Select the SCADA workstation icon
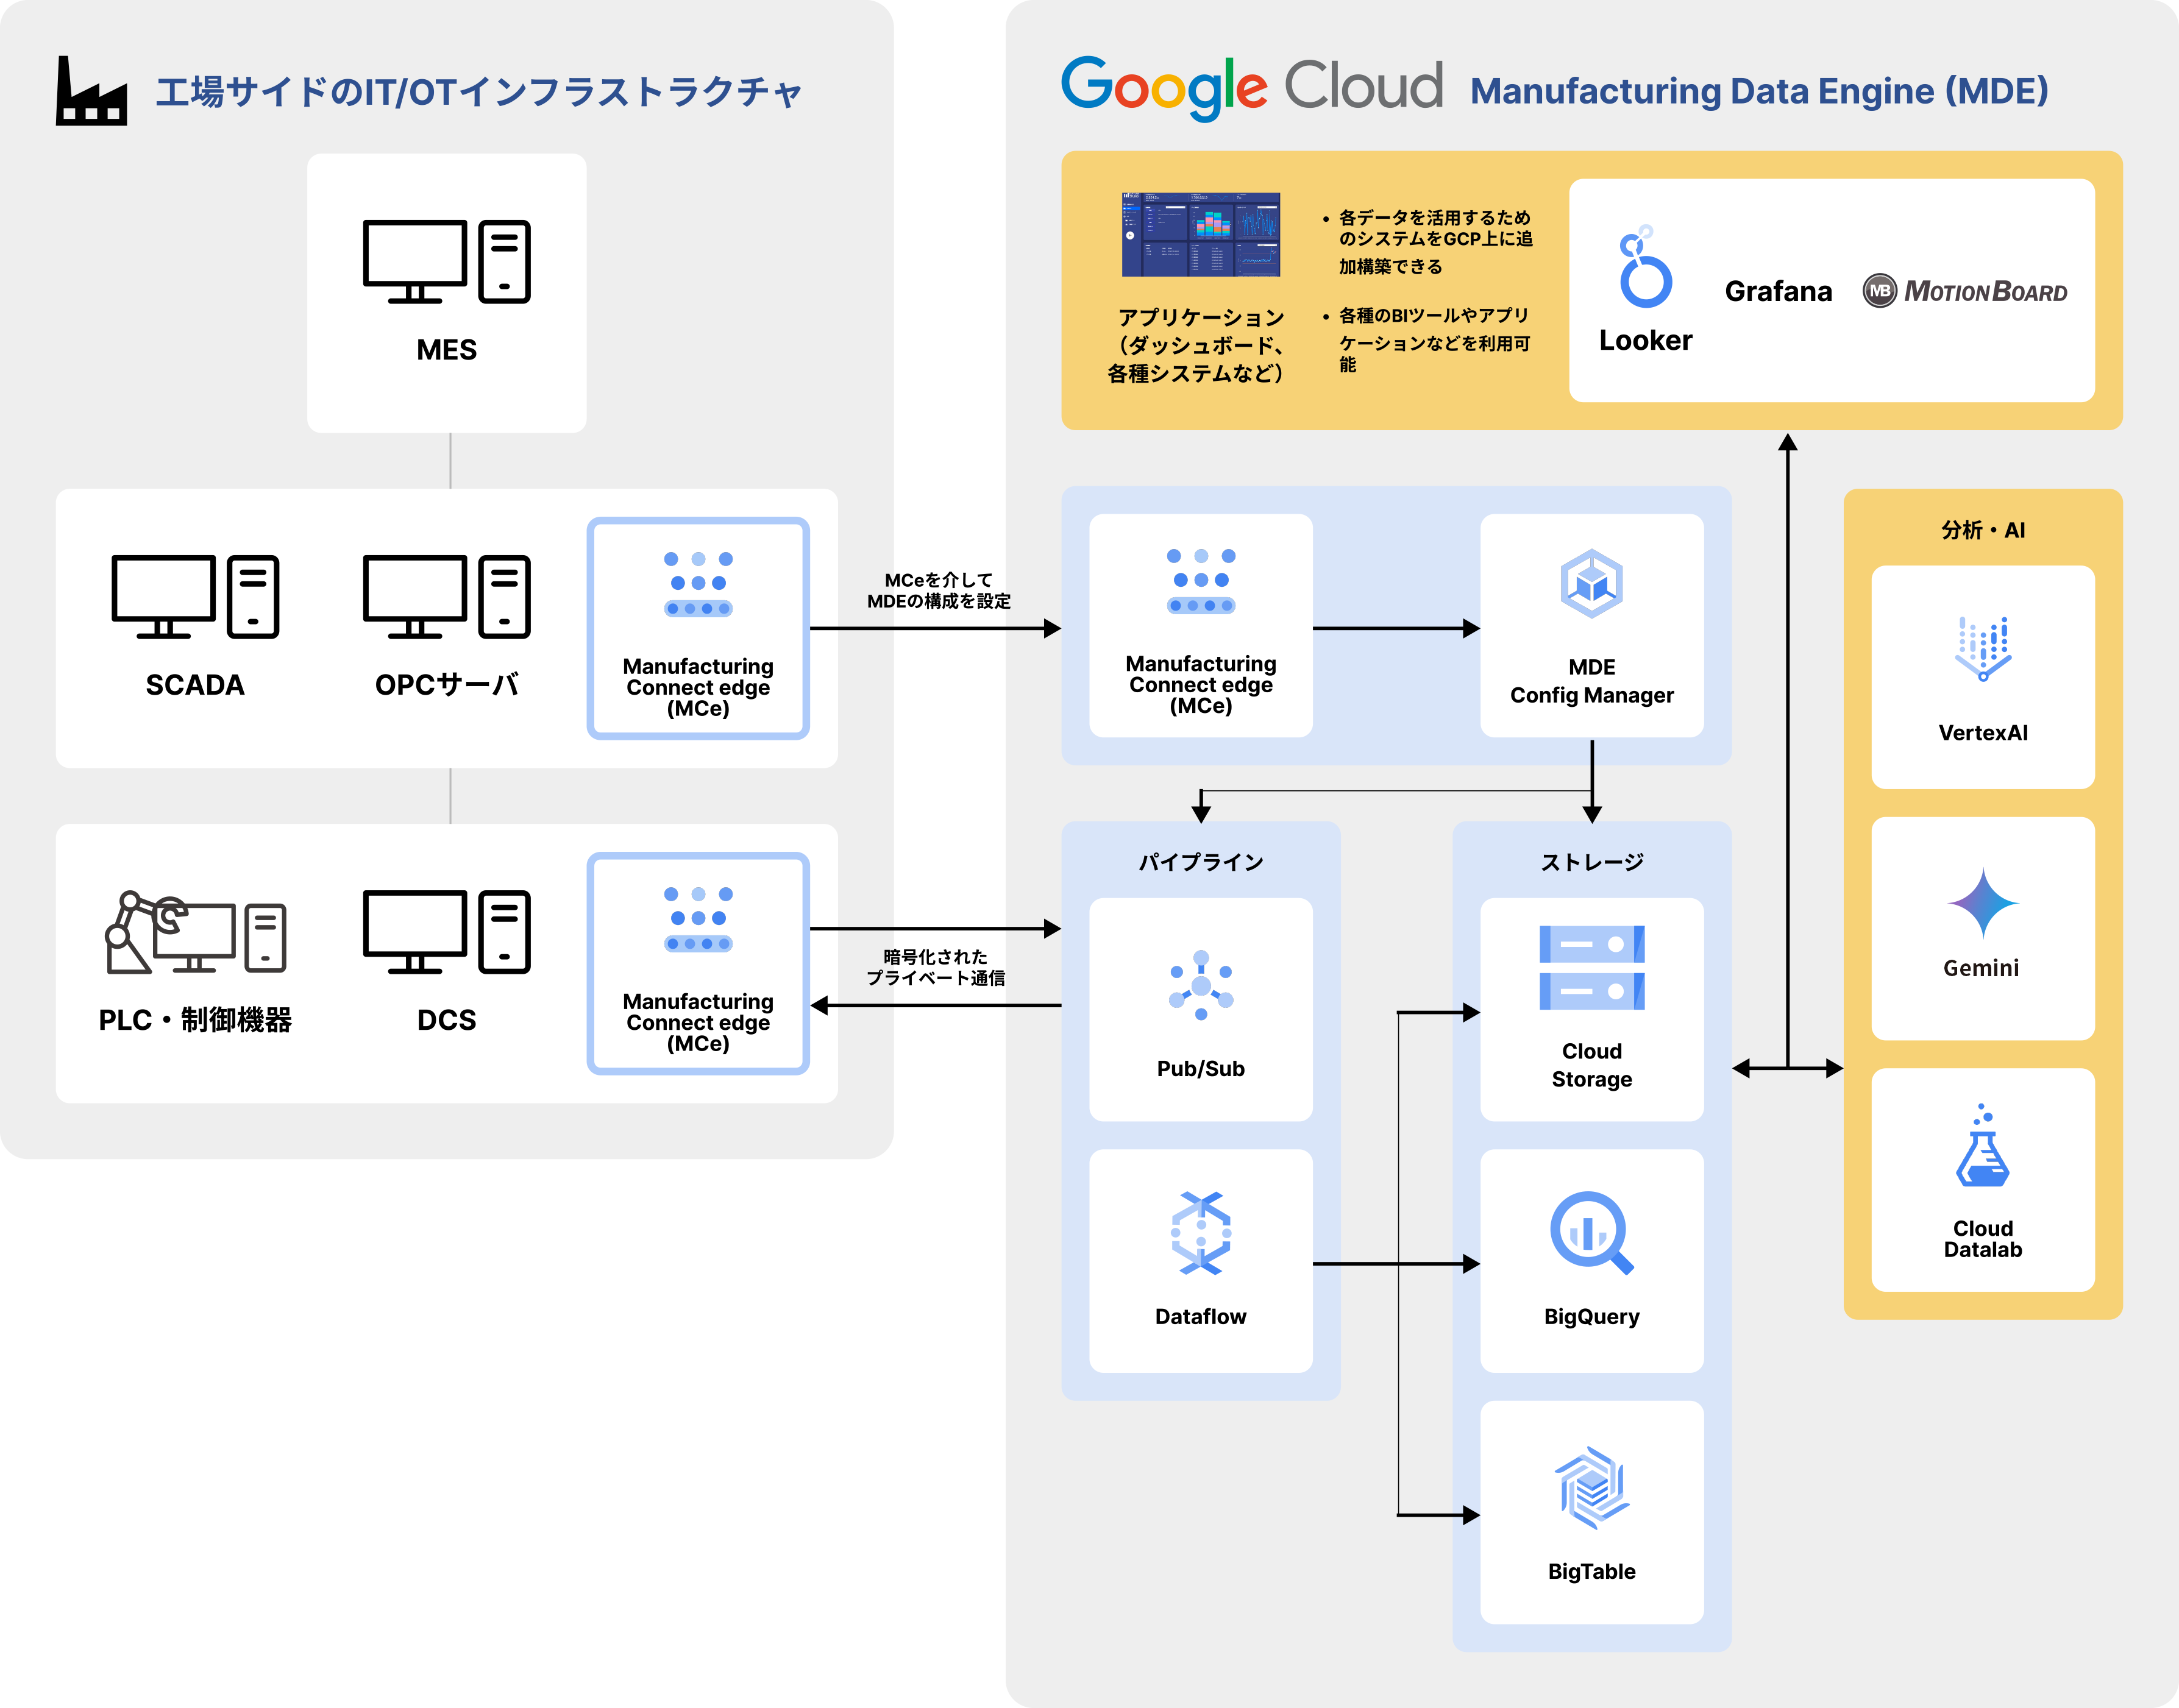The width and height of the screenshot is (2179, 1708). [x=195, y=597]
